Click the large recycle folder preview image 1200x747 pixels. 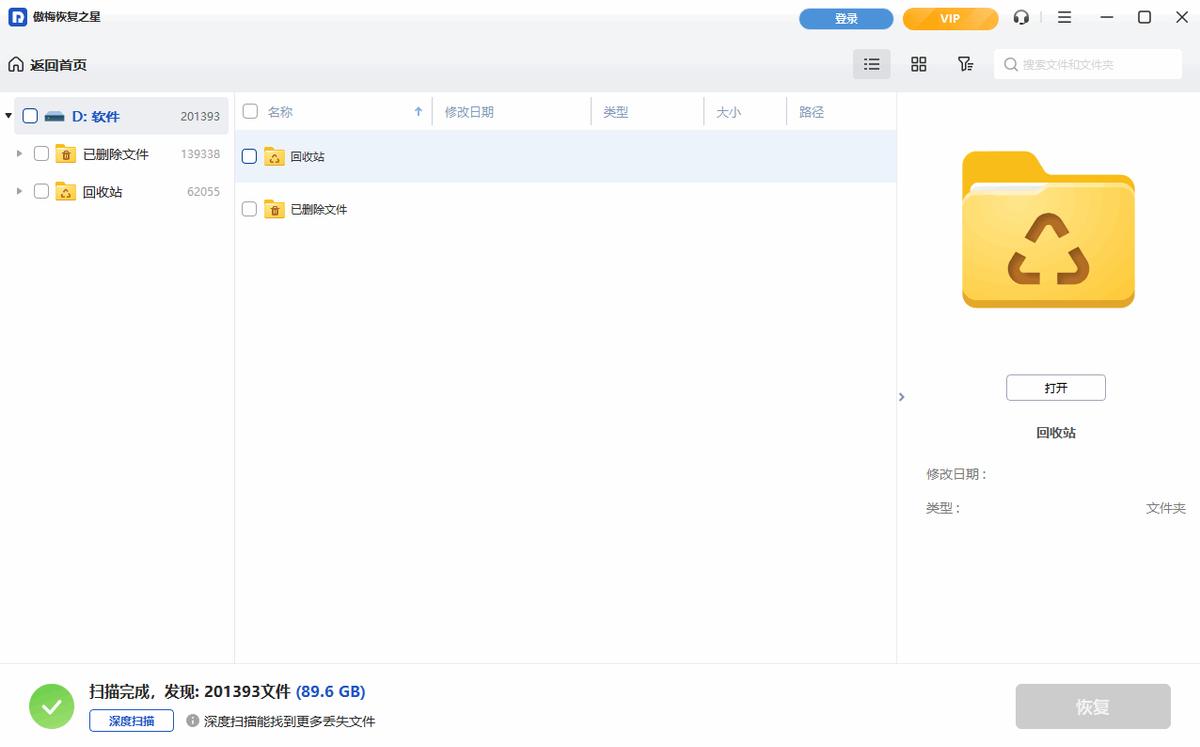(x=1048, y=229)
